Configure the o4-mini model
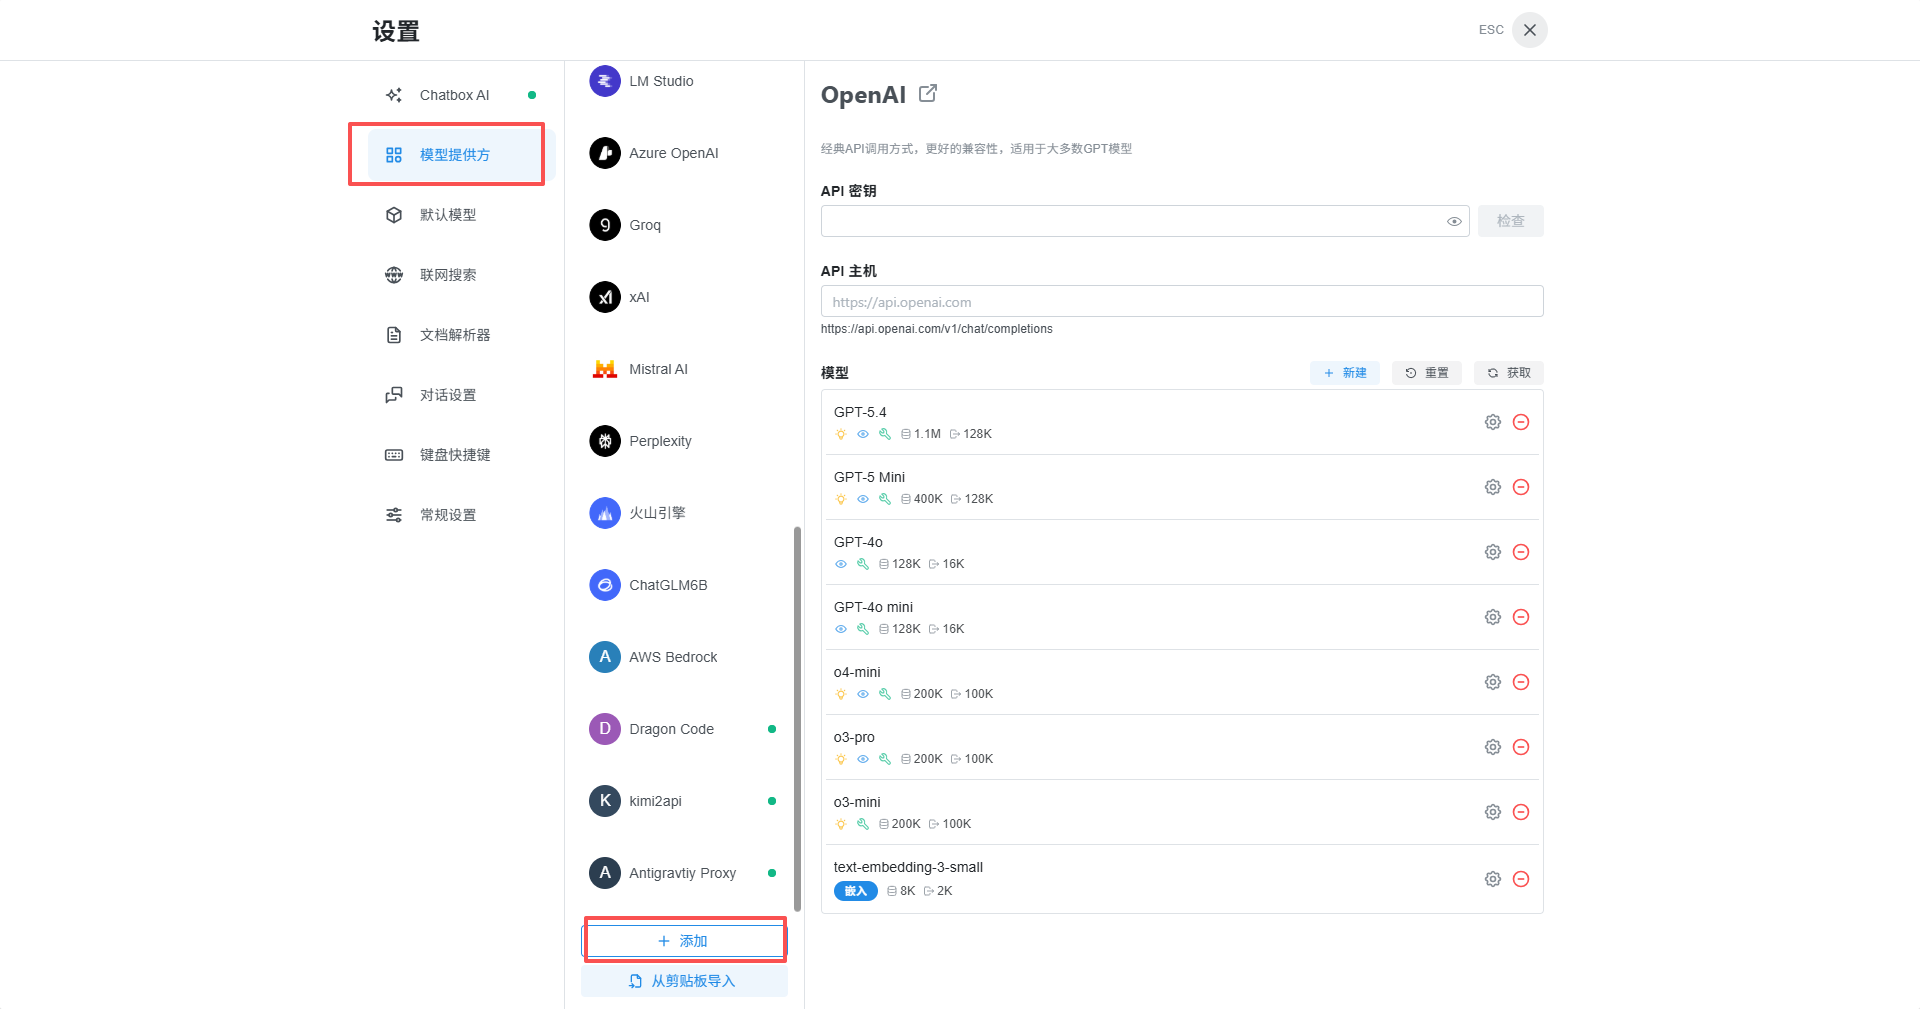 coord(1493,682)
